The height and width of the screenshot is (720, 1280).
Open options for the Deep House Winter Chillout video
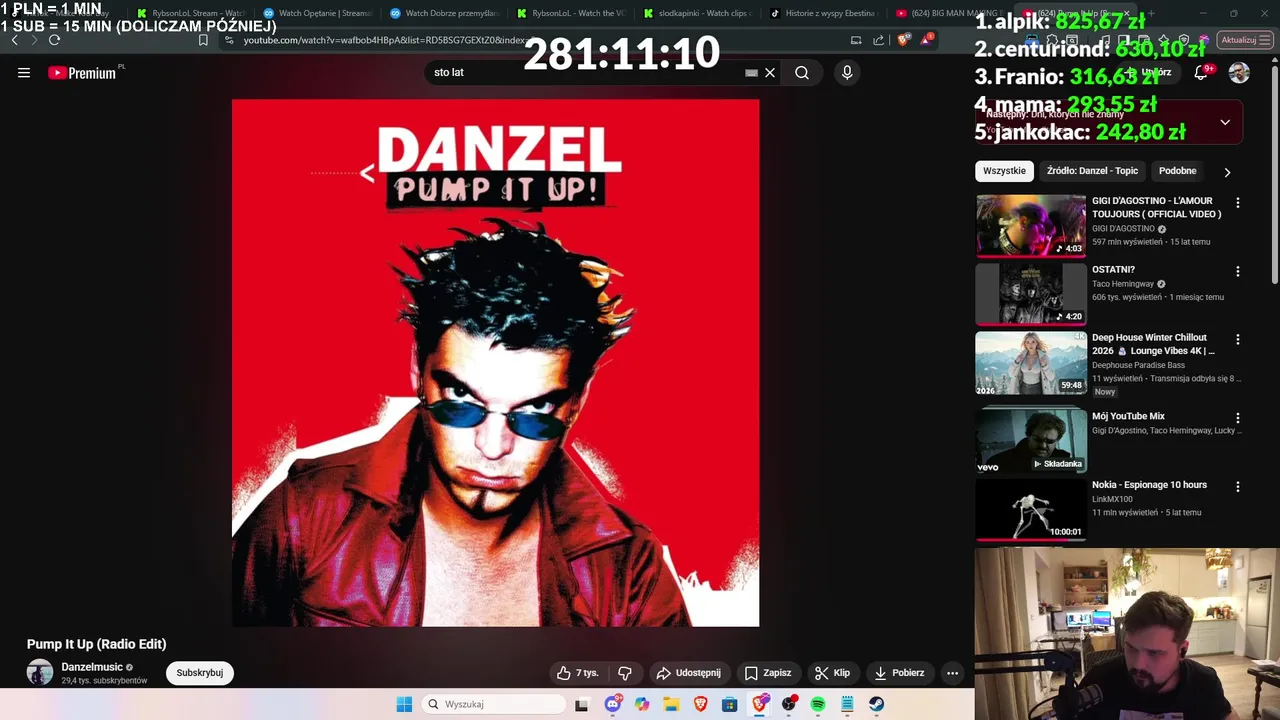[x=1238, y=340]
